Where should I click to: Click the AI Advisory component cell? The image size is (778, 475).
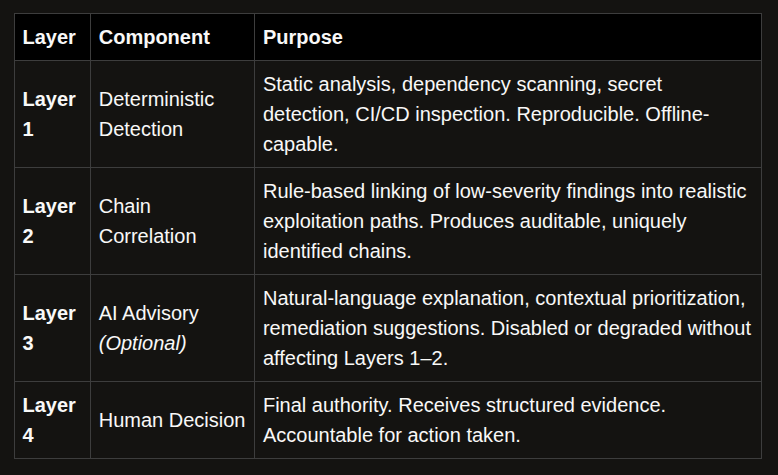pyautogui.click(x=149, y=328)
